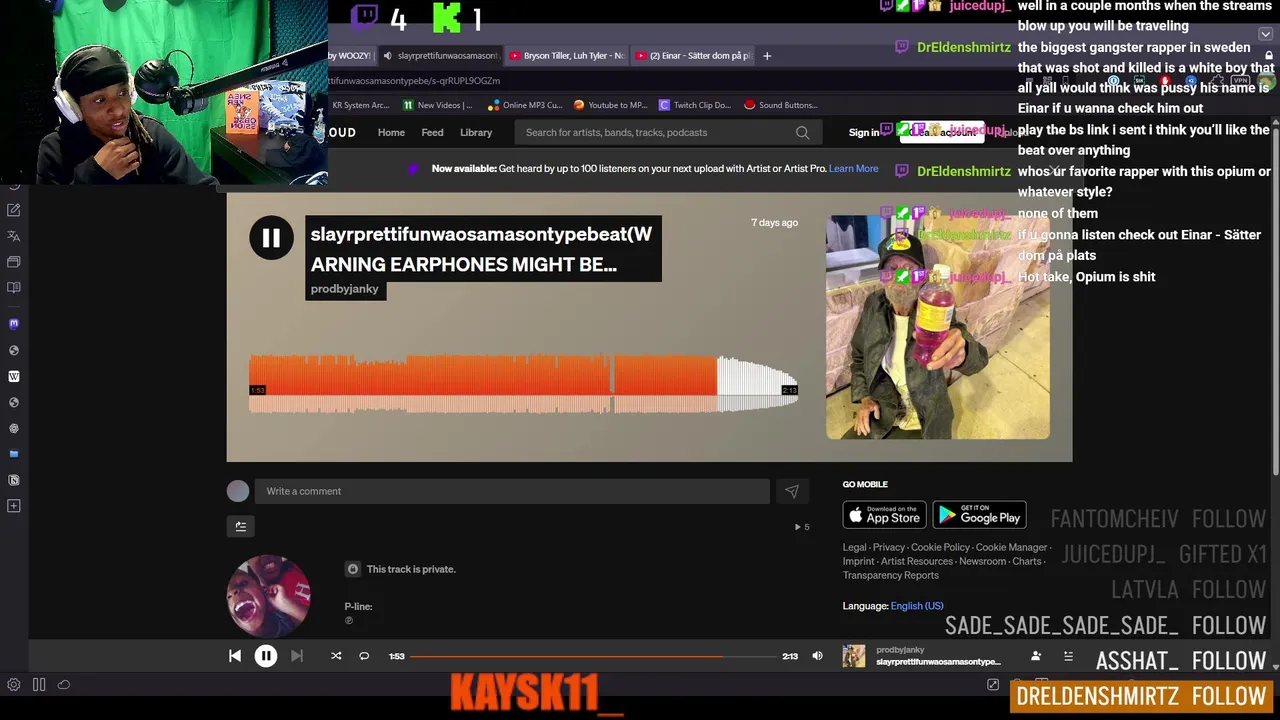Viewport: 1280px width, 720px height.
Task: Change language via English (US) selector
Action: point(916,606)
